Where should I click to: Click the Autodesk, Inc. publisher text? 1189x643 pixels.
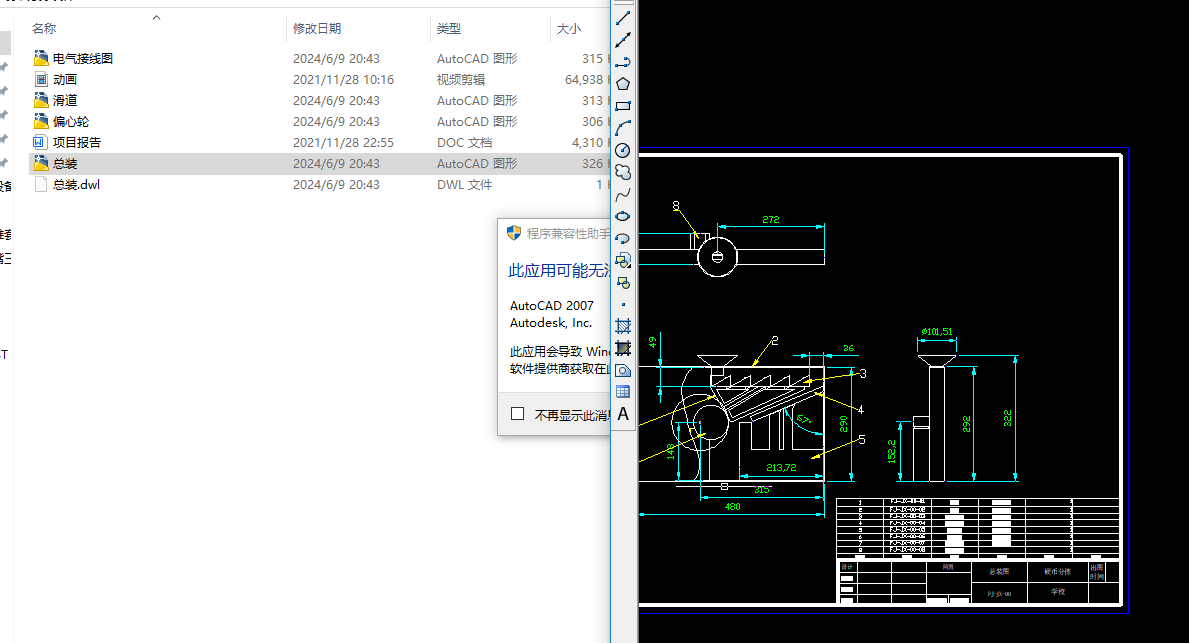point(551,323)
